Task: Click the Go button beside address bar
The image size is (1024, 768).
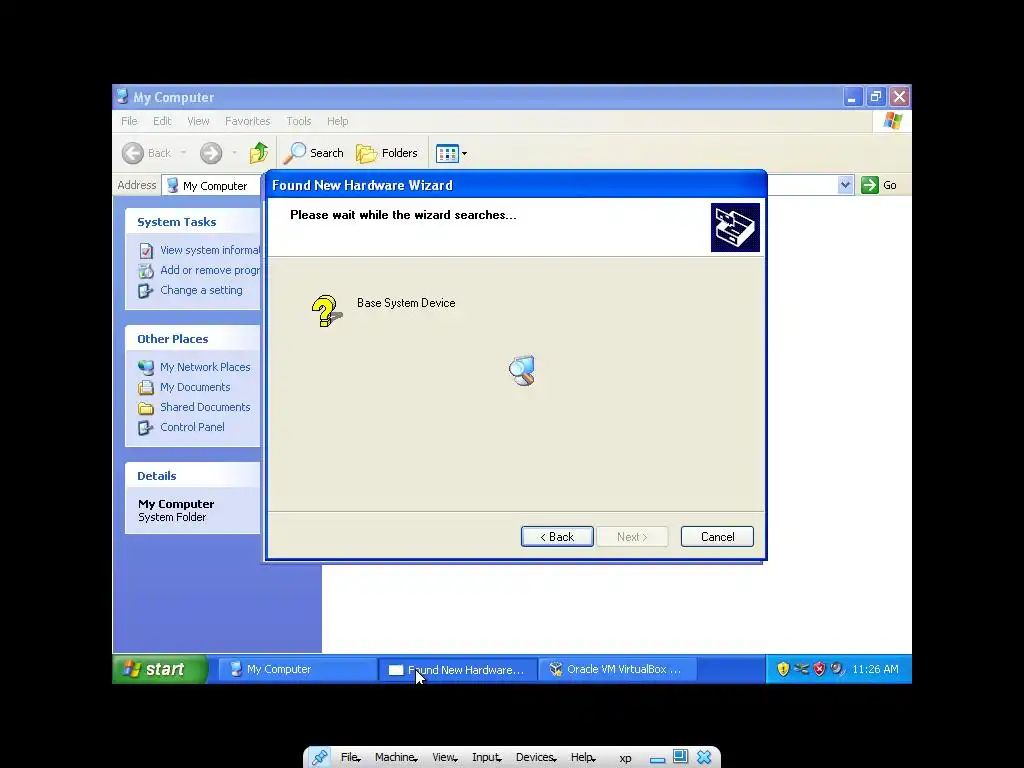Action: (879, 185)
